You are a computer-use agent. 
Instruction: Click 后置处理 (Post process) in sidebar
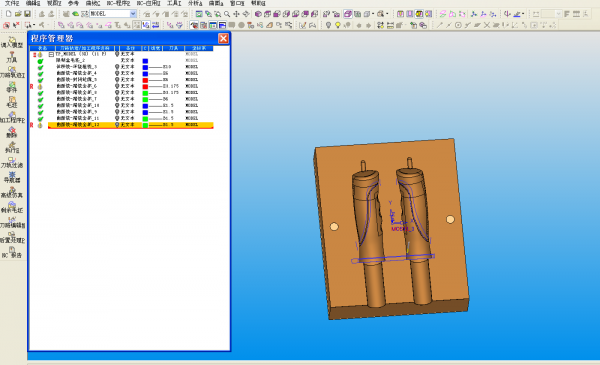[x=12, y=237]
